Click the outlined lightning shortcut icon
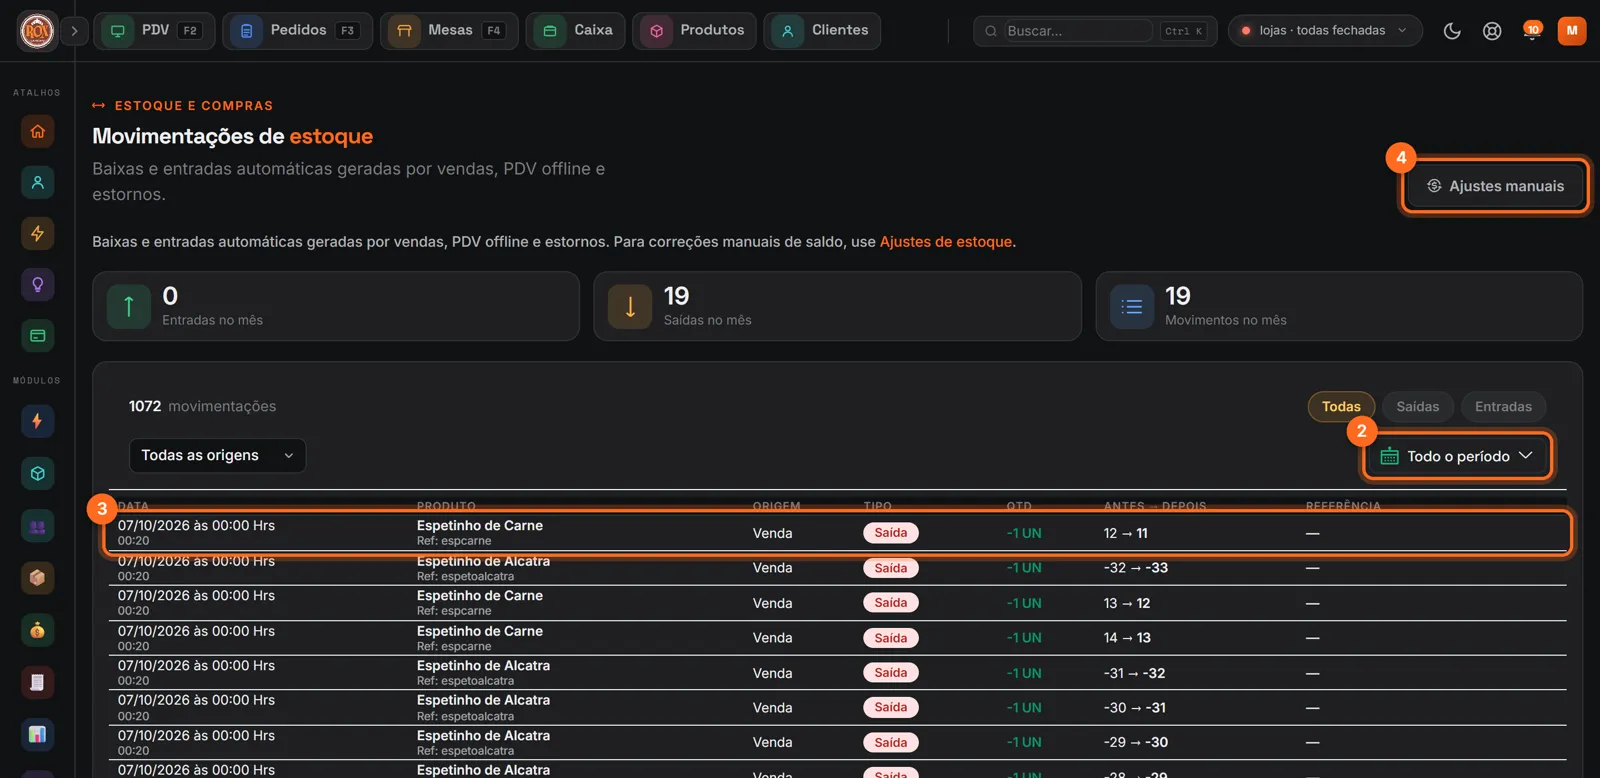The image size is (1600, 778). tap(38, 233)
